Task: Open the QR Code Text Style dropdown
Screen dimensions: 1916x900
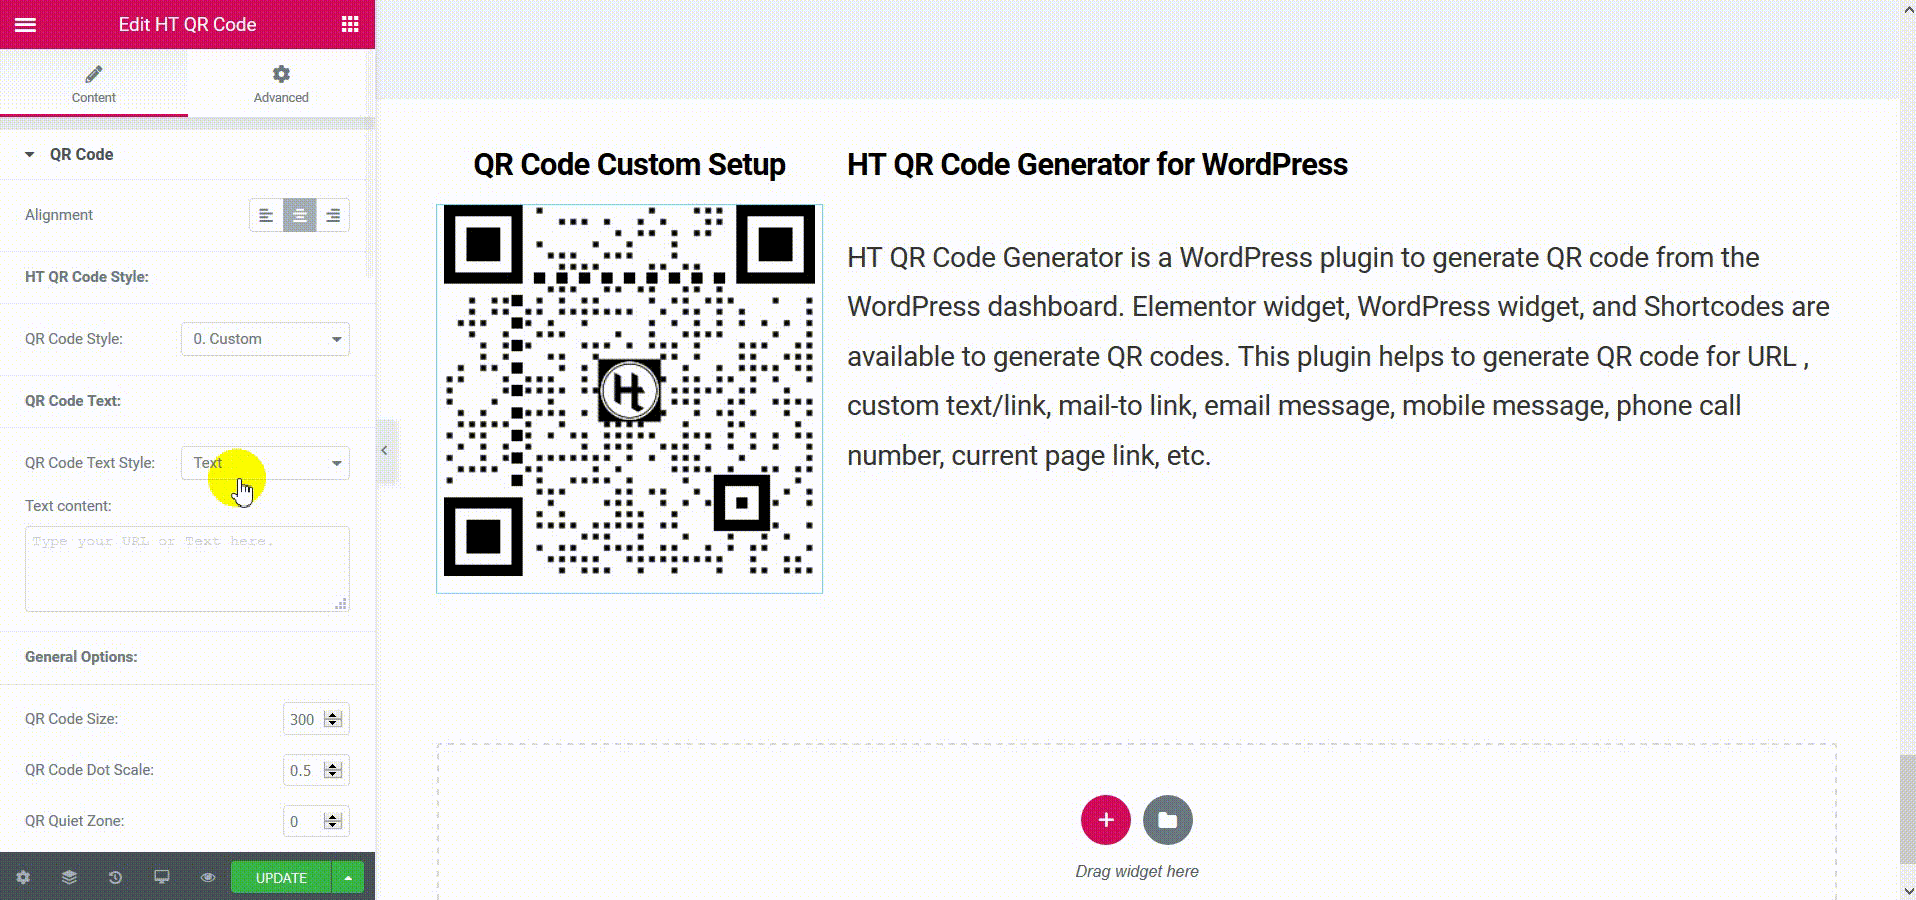Action: (x=265, y=463)
